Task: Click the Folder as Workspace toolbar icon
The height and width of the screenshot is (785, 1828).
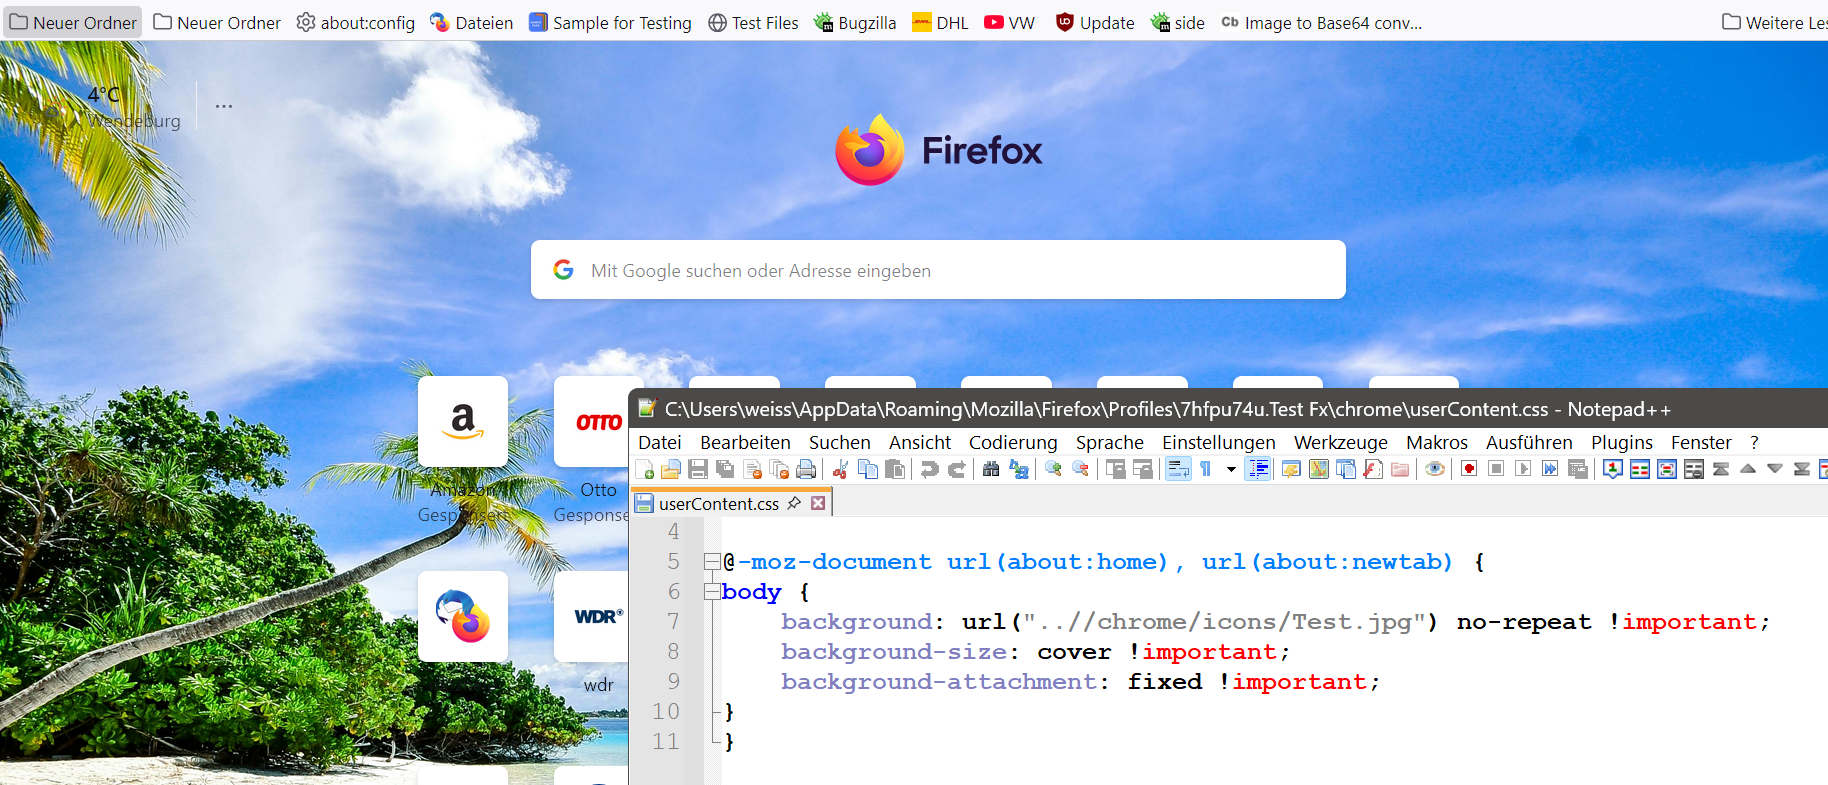Action: pyautogui.click(x=1400, y=469)
